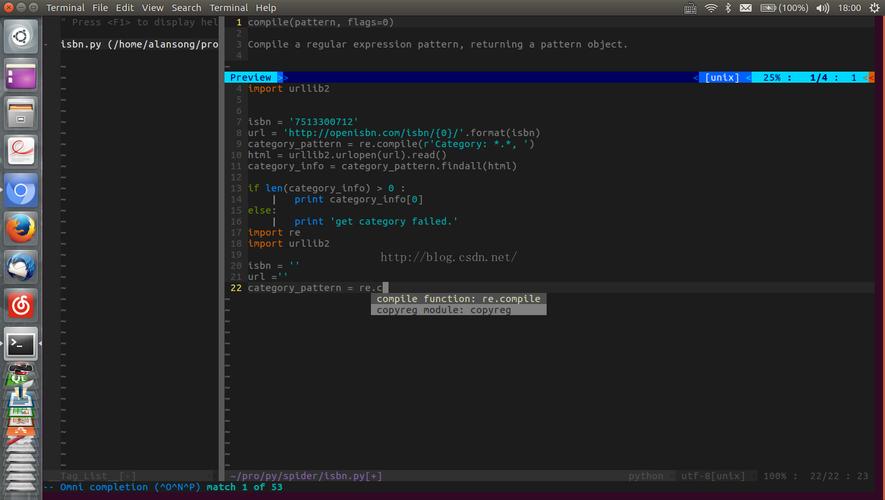
Task: Open NetEase Cloud Music red dock icon
Action: pos(21,305)
